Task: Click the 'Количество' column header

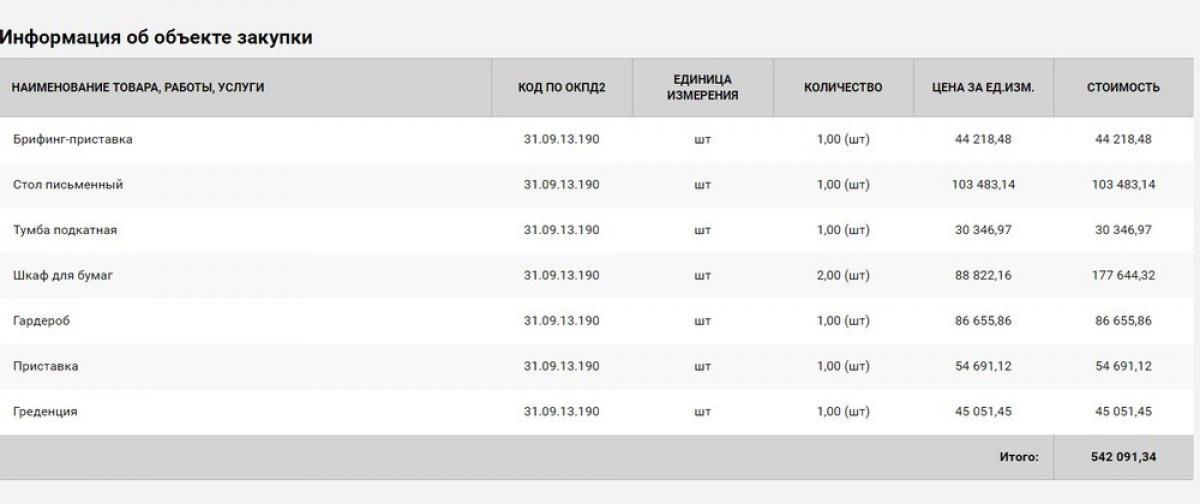Action: click(843, 88)
